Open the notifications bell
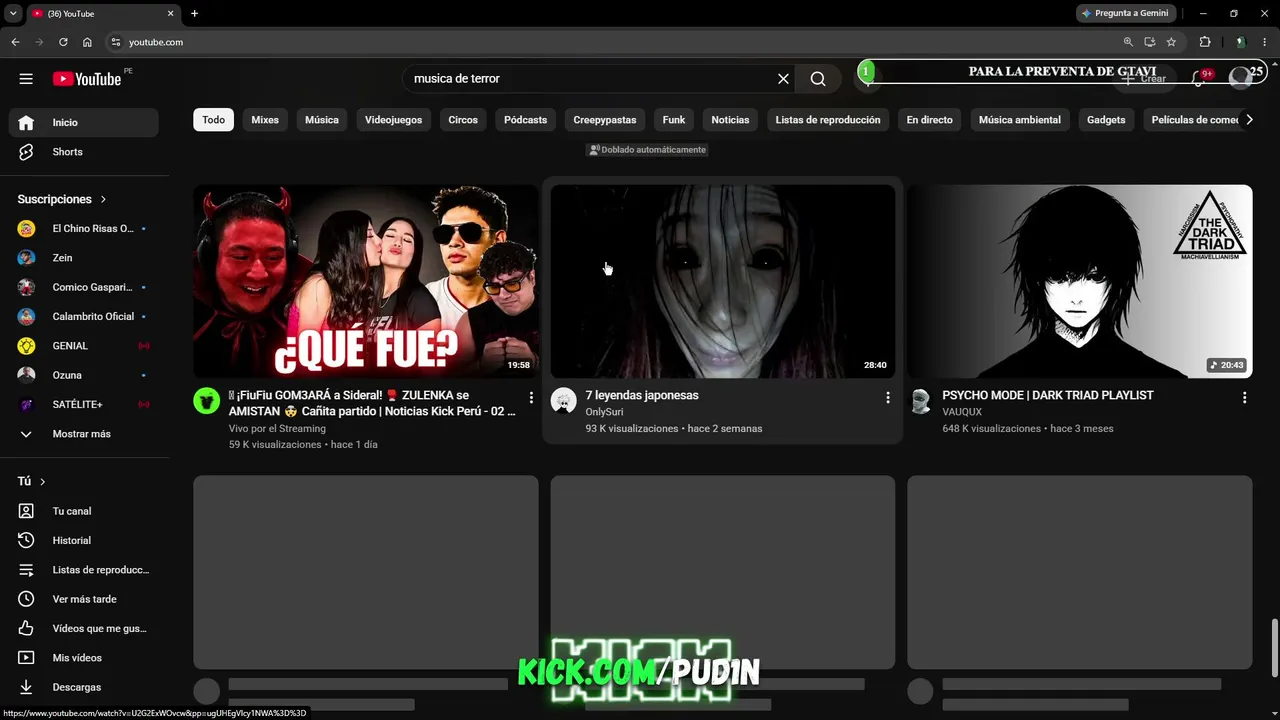1280x720 pixels. coord(1198,78)
